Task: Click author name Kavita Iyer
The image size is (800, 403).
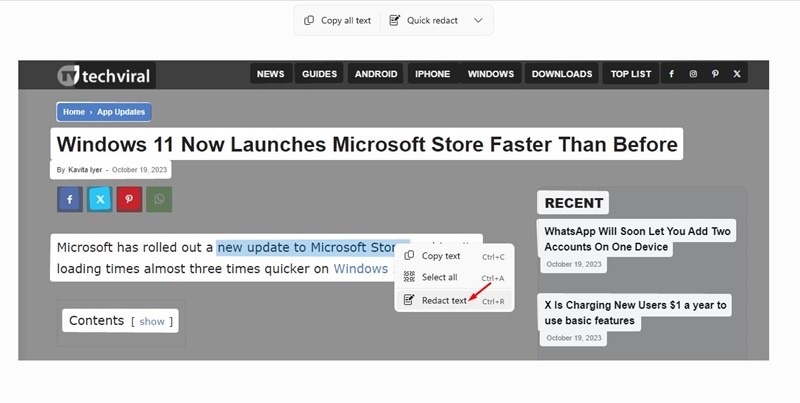Action: 85,170
